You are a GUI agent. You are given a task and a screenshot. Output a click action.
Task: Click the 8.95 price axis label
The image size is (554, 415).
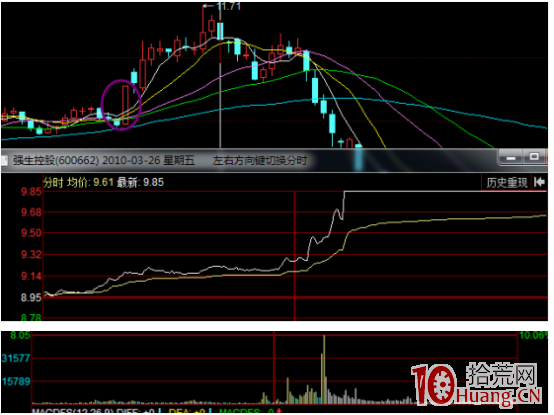tap(31, 298)
